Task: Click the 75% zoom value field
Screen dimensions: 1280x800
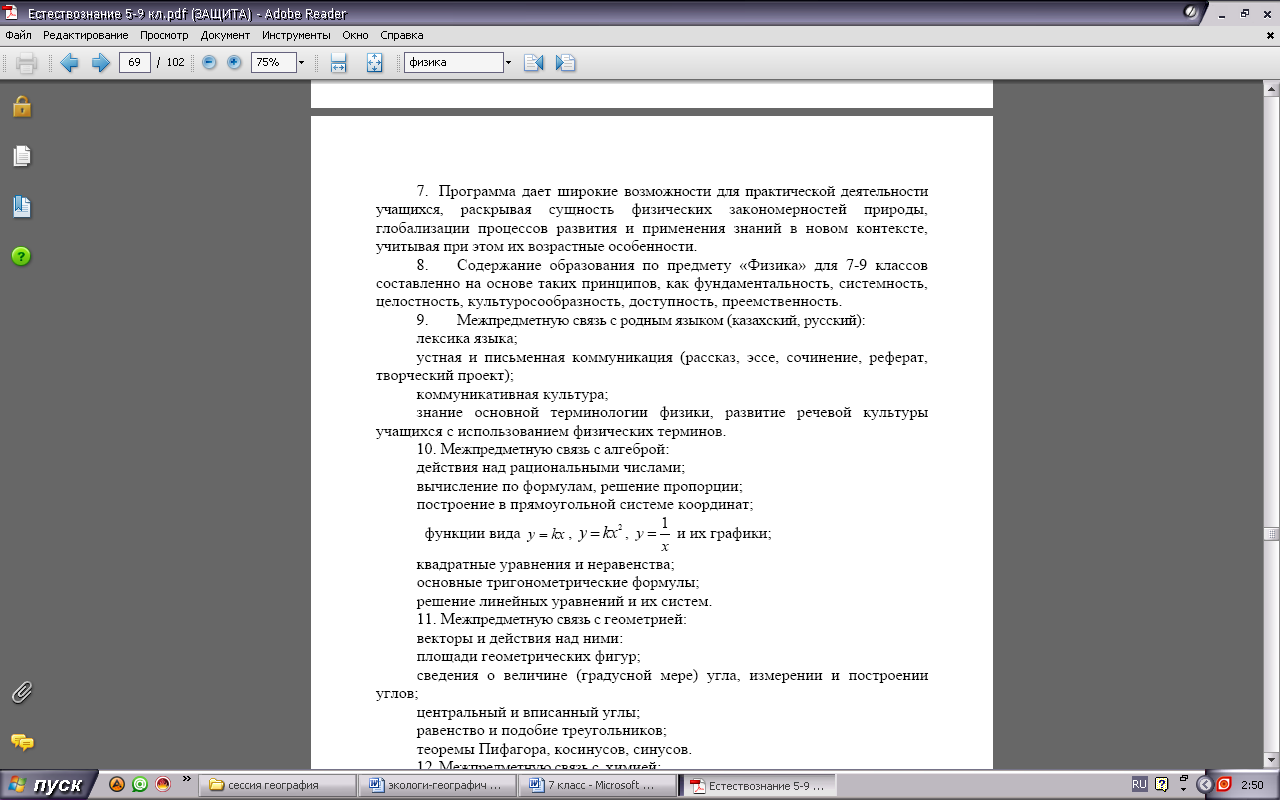Action: pyautogui.click(x=272, y=62)
